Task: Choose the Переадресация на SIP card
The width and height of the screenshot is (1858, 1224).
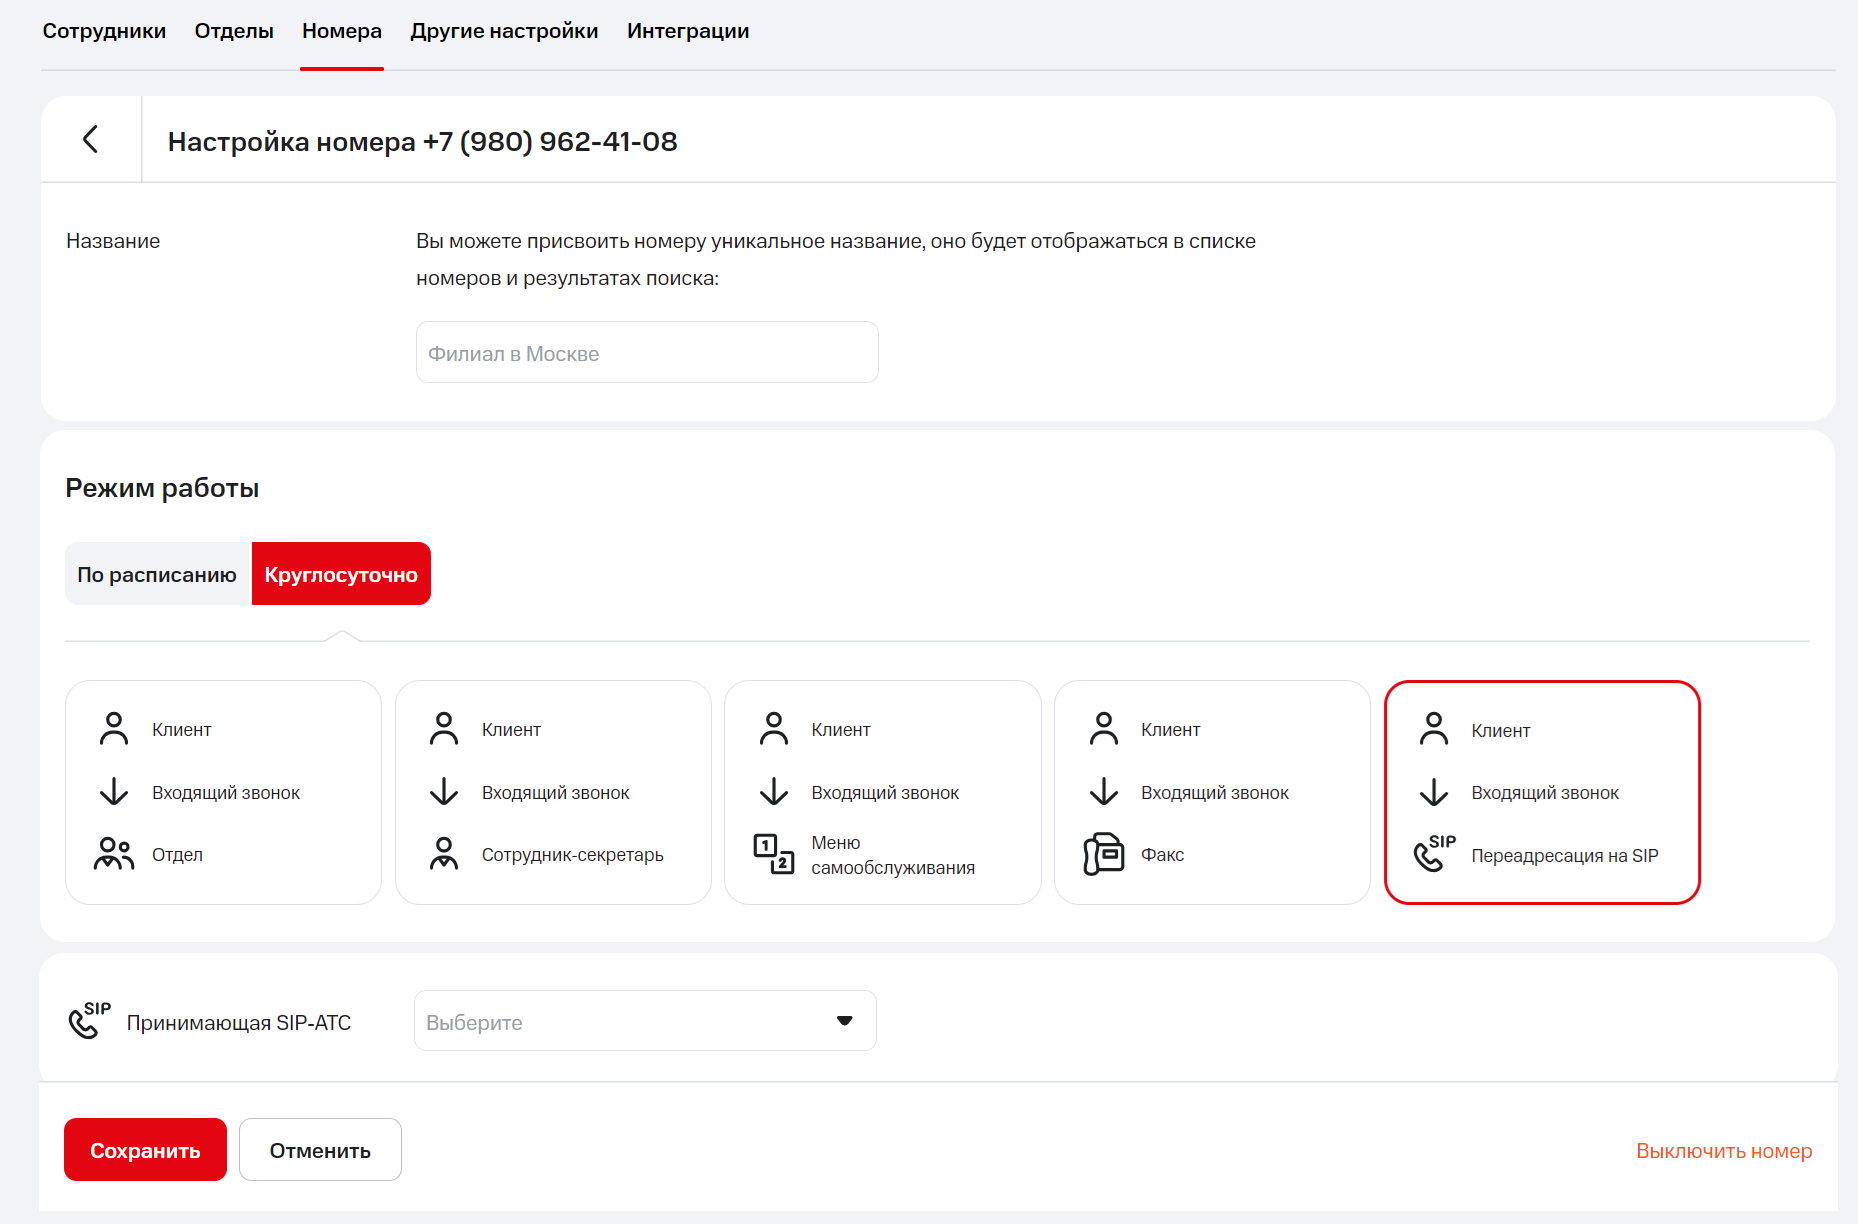Action: point(1541,792)
